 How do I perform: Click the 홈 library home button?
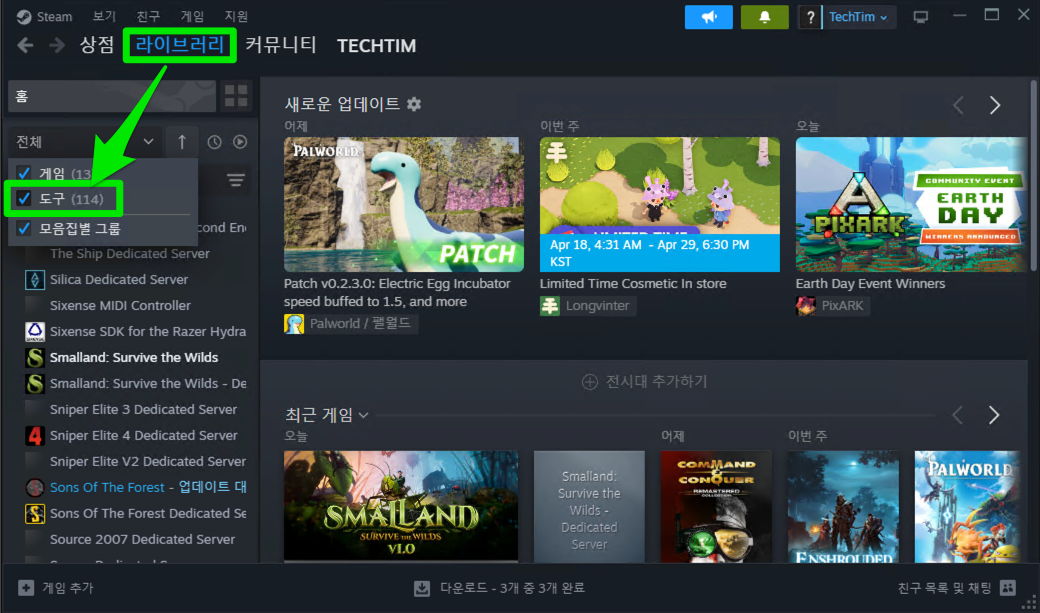point(112,96)
